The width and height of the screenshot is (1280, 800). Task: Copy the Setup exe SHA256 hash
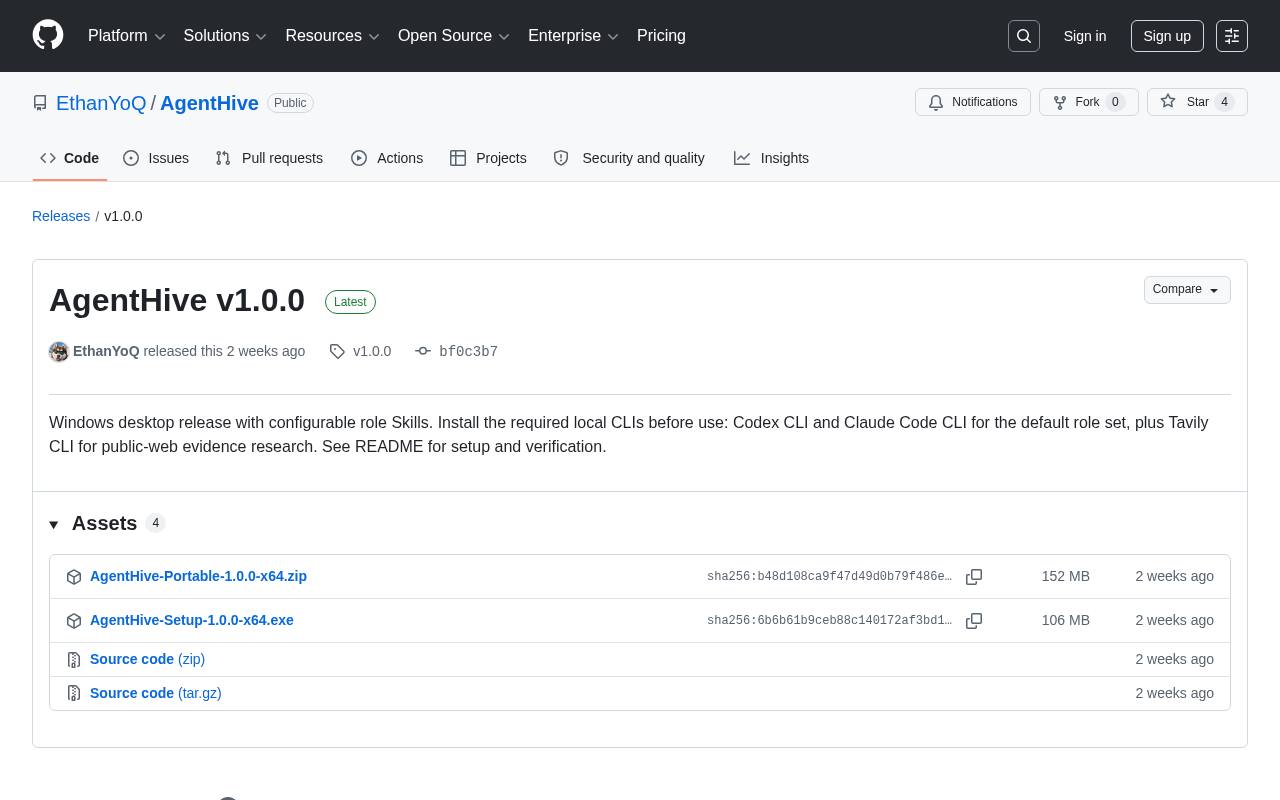974,621
